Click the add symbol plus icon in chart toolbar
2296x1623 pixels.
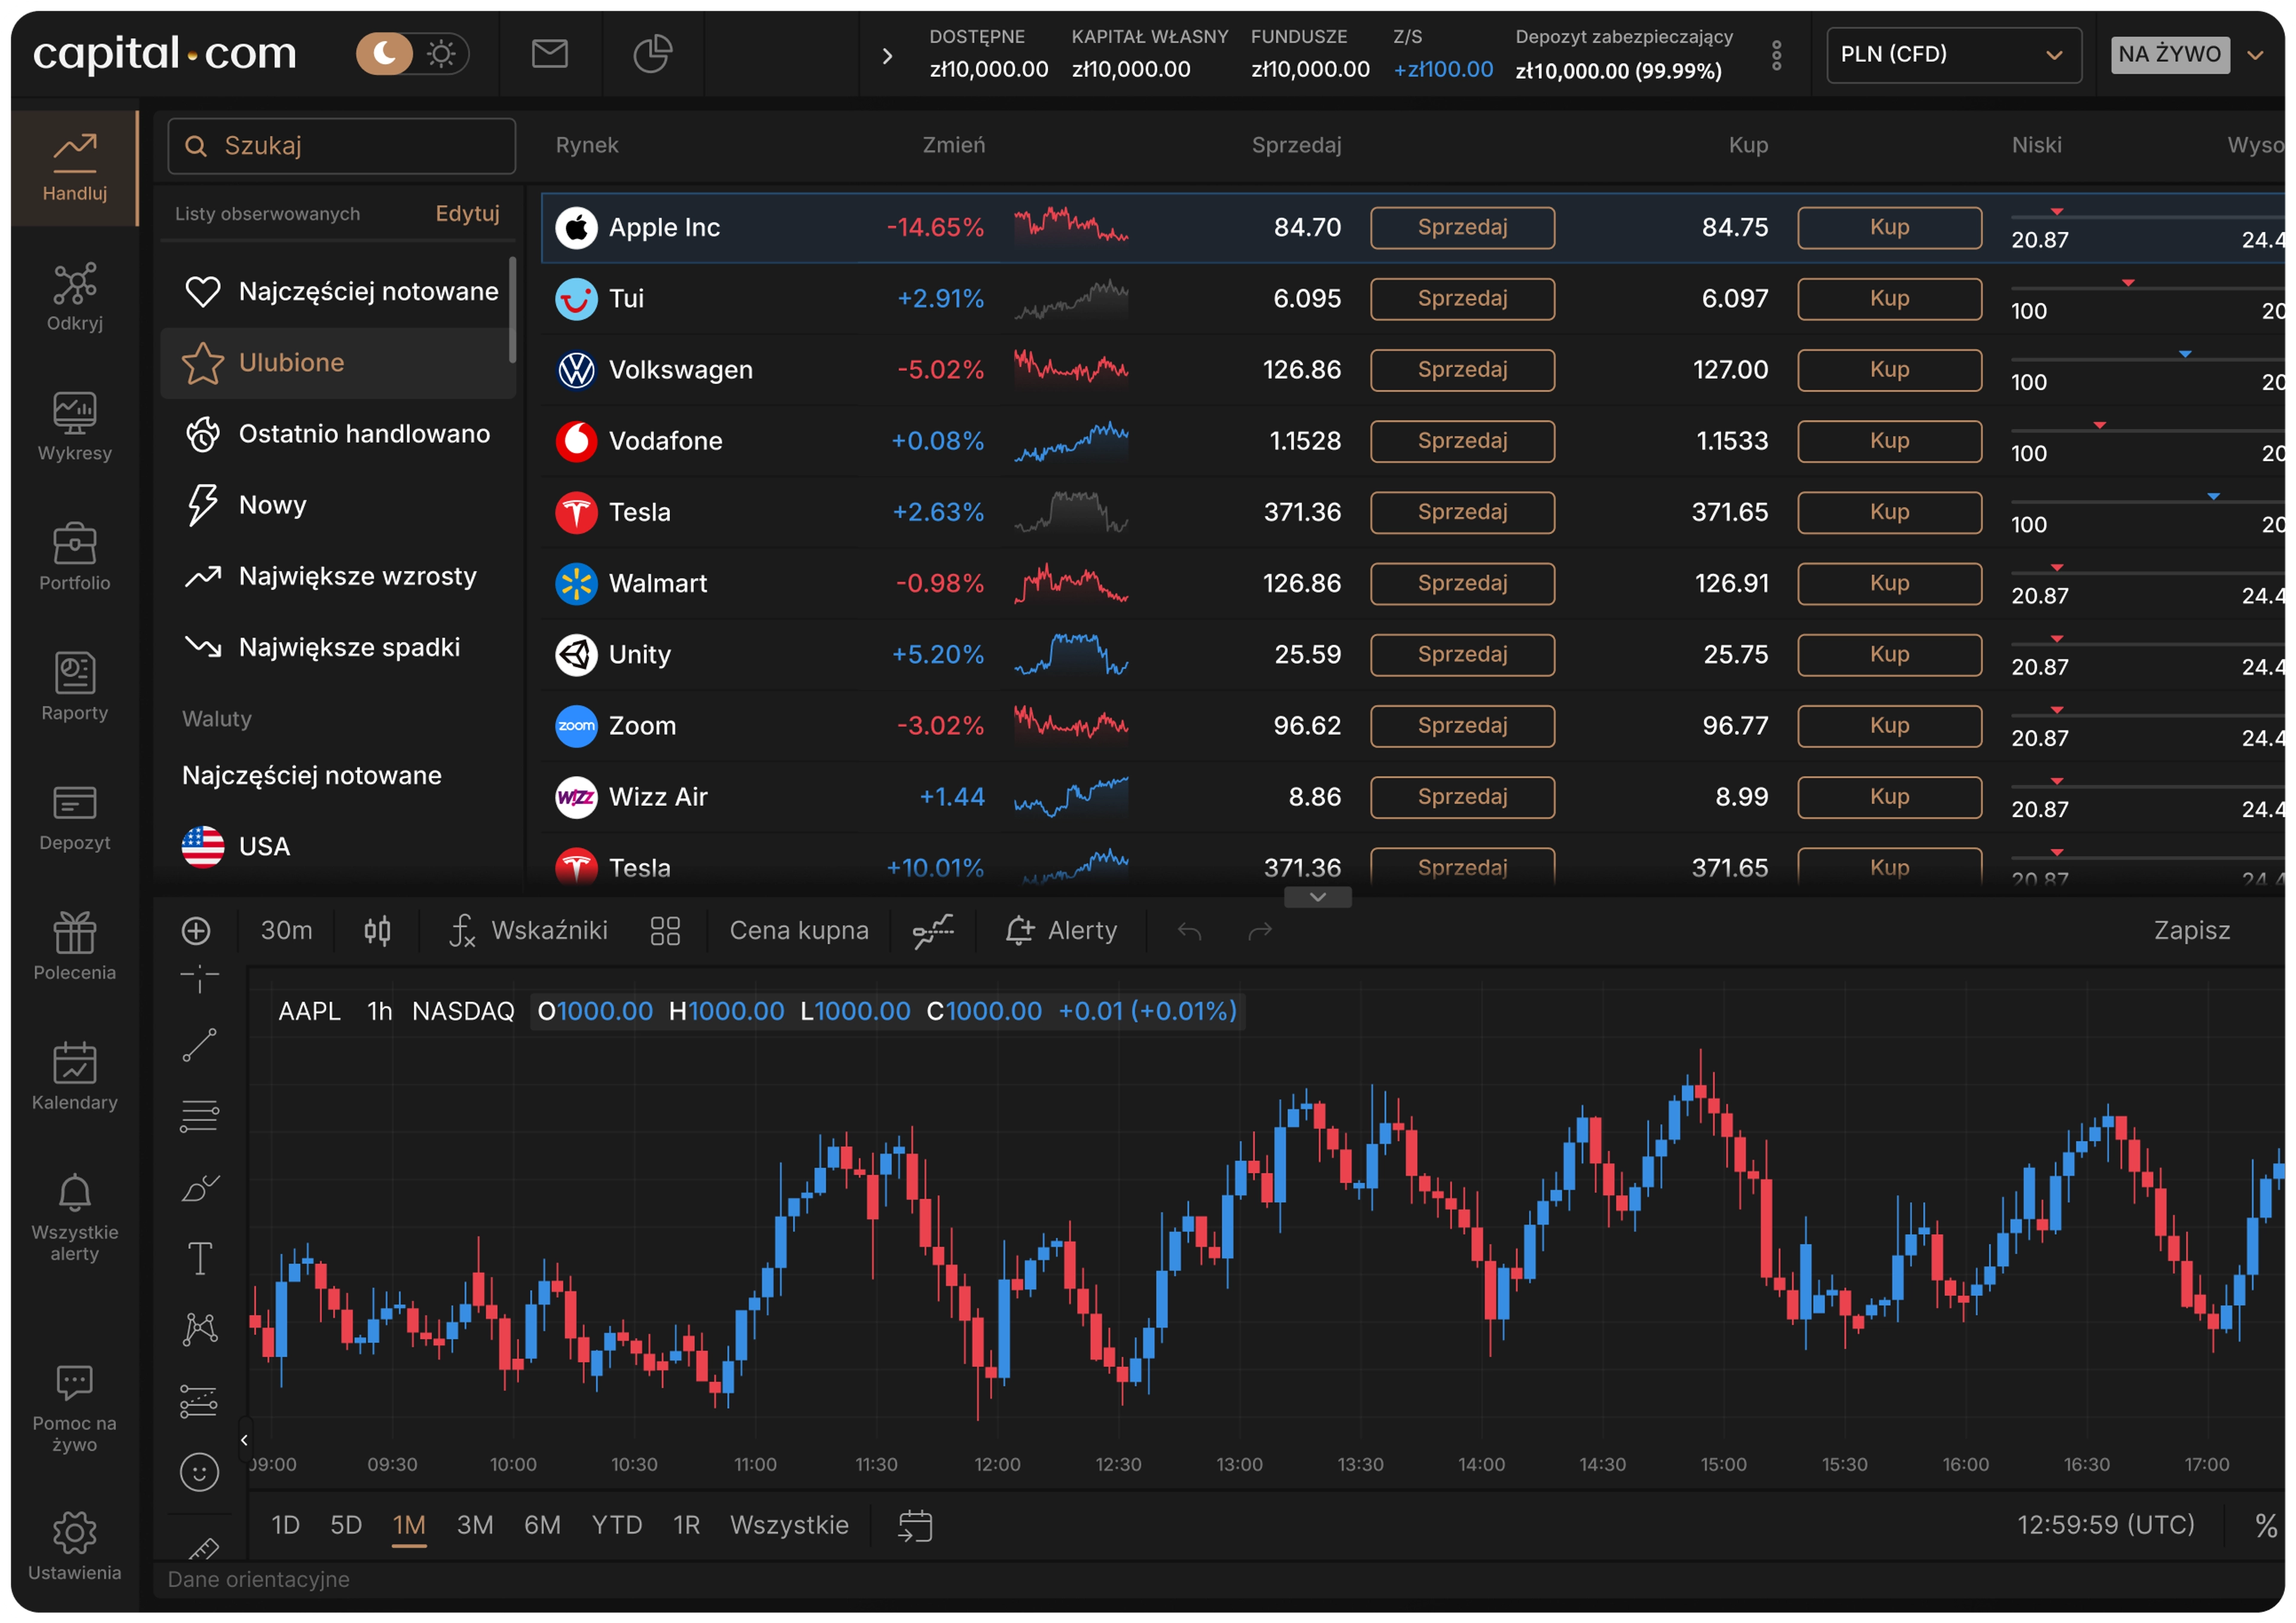tap(196, 931)
